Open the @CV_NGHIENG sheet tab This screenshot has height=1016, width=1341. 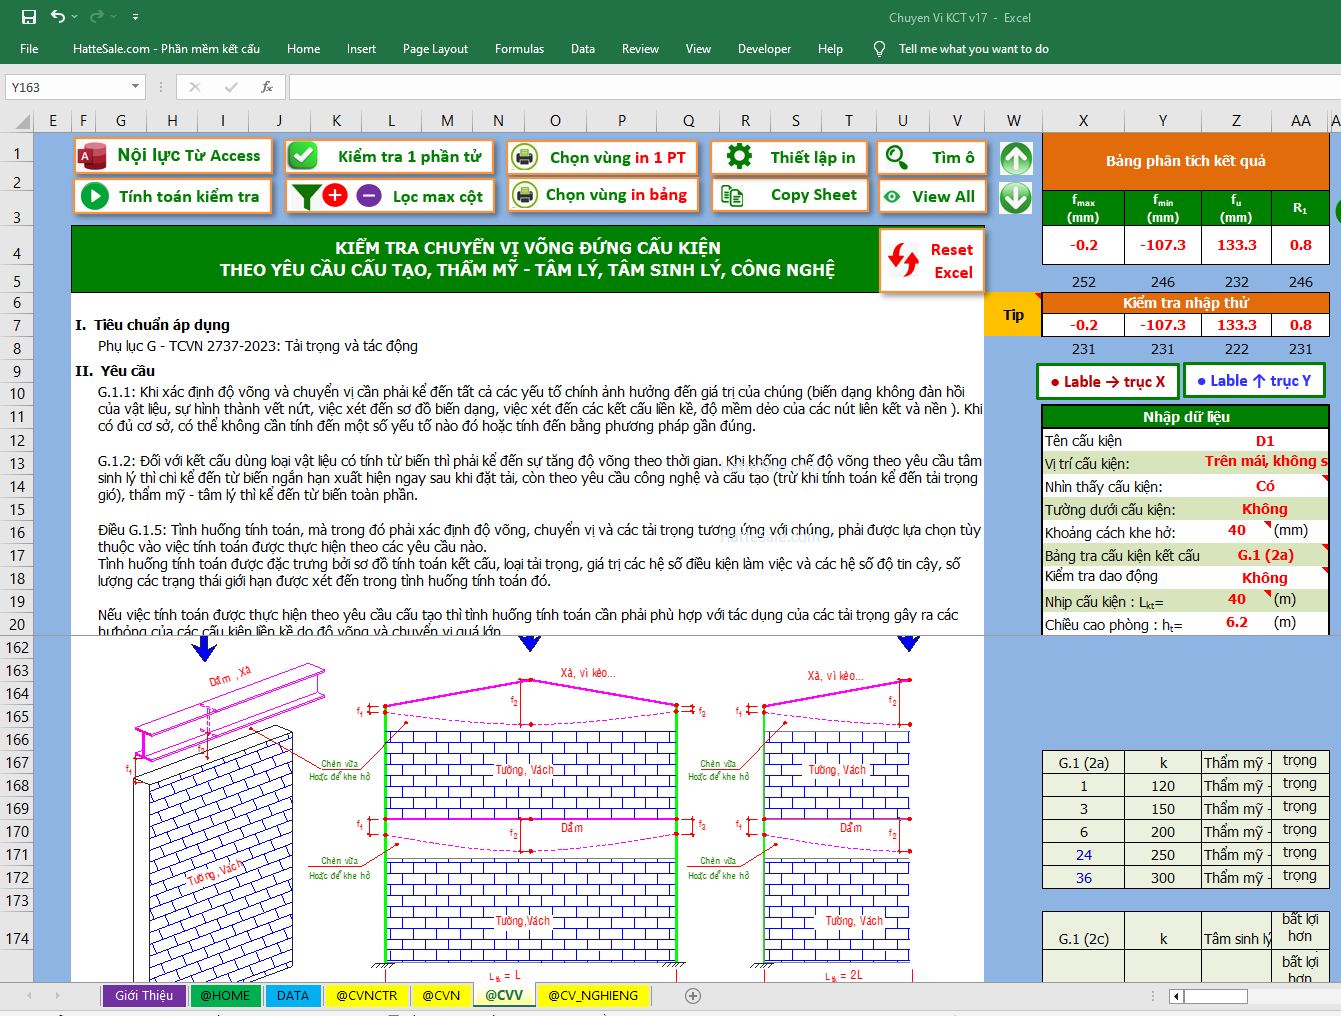coord(593,996)
